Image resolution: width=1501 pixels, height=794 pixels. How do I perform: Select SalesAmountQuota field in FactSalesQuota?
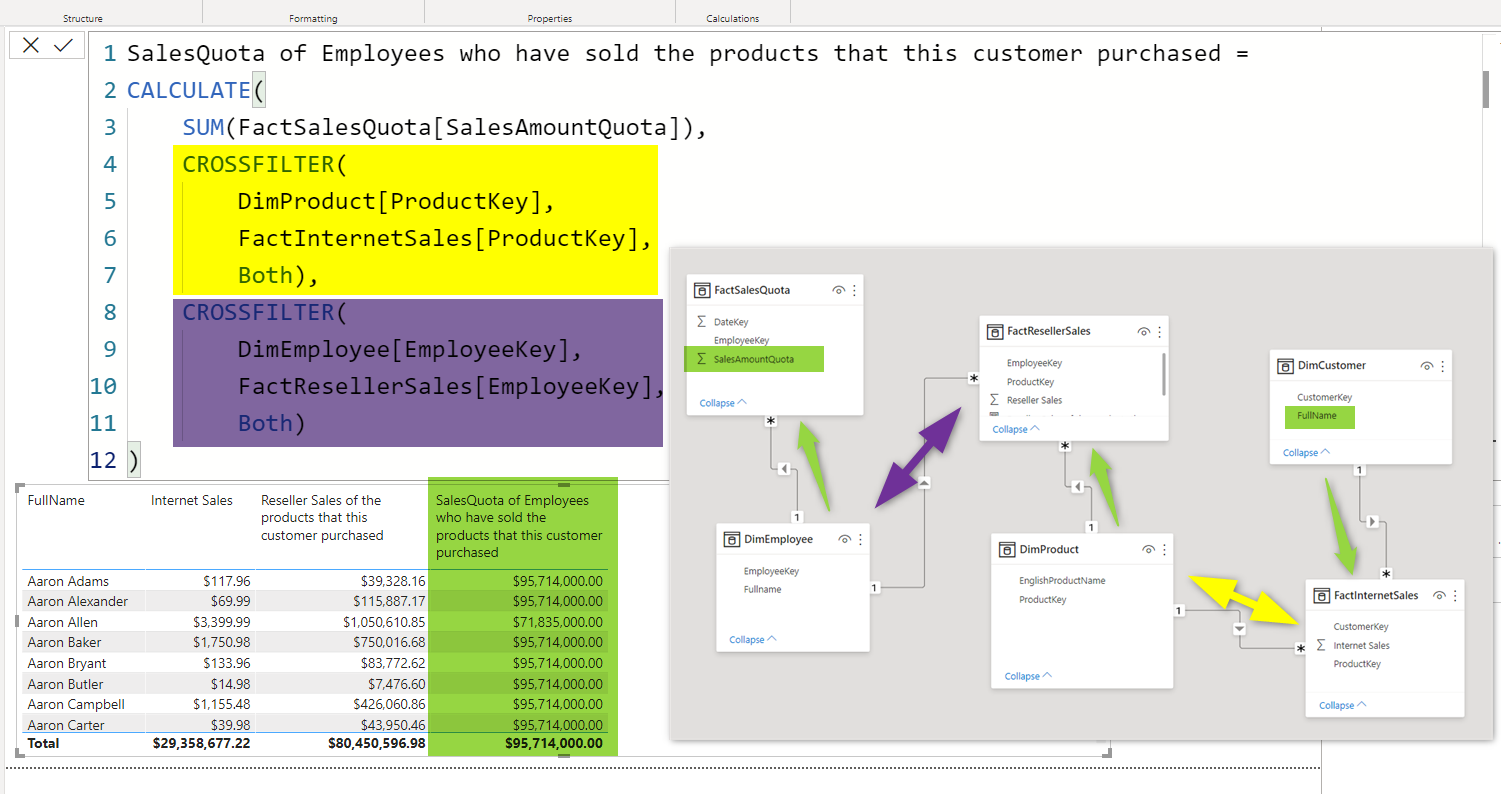pos(753,359)
